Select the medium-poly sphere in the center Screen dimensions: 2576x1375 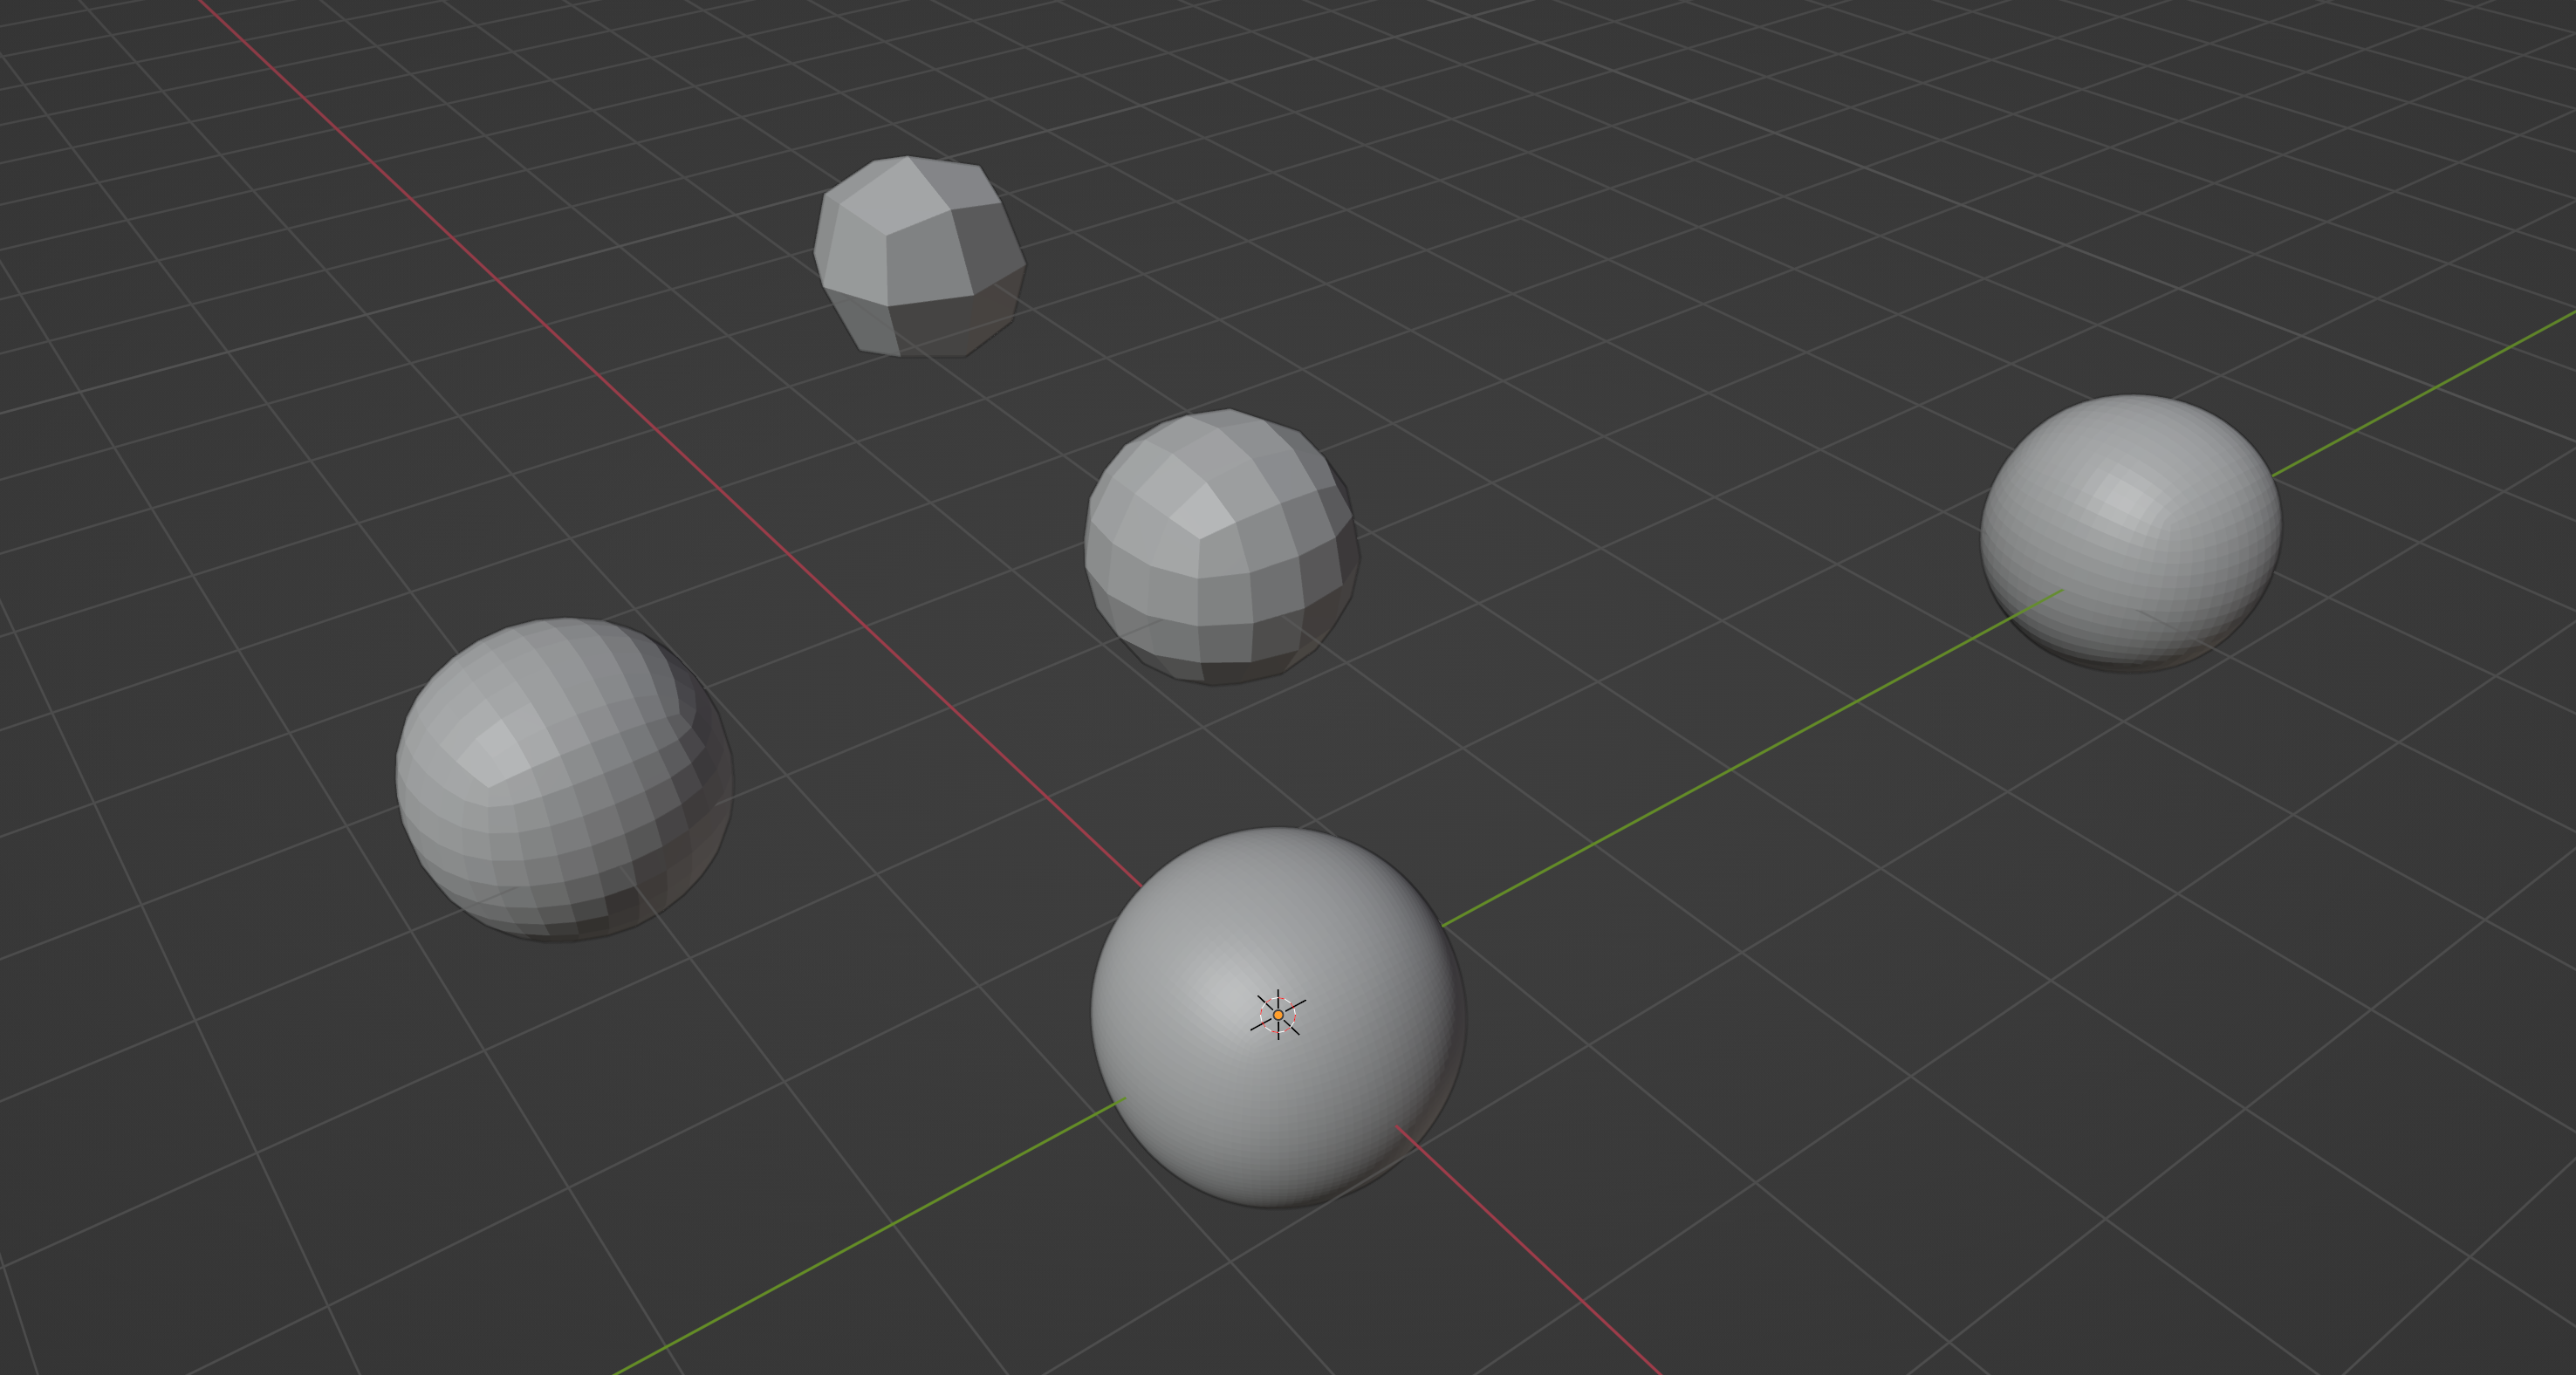click(1222, 547)
